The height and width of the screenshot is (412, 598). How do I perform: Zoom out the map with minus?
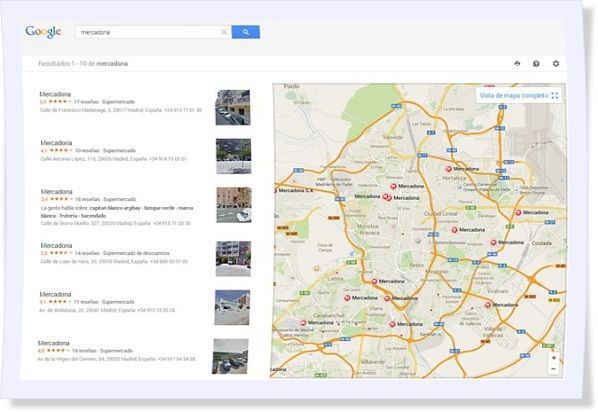(554, 369)
